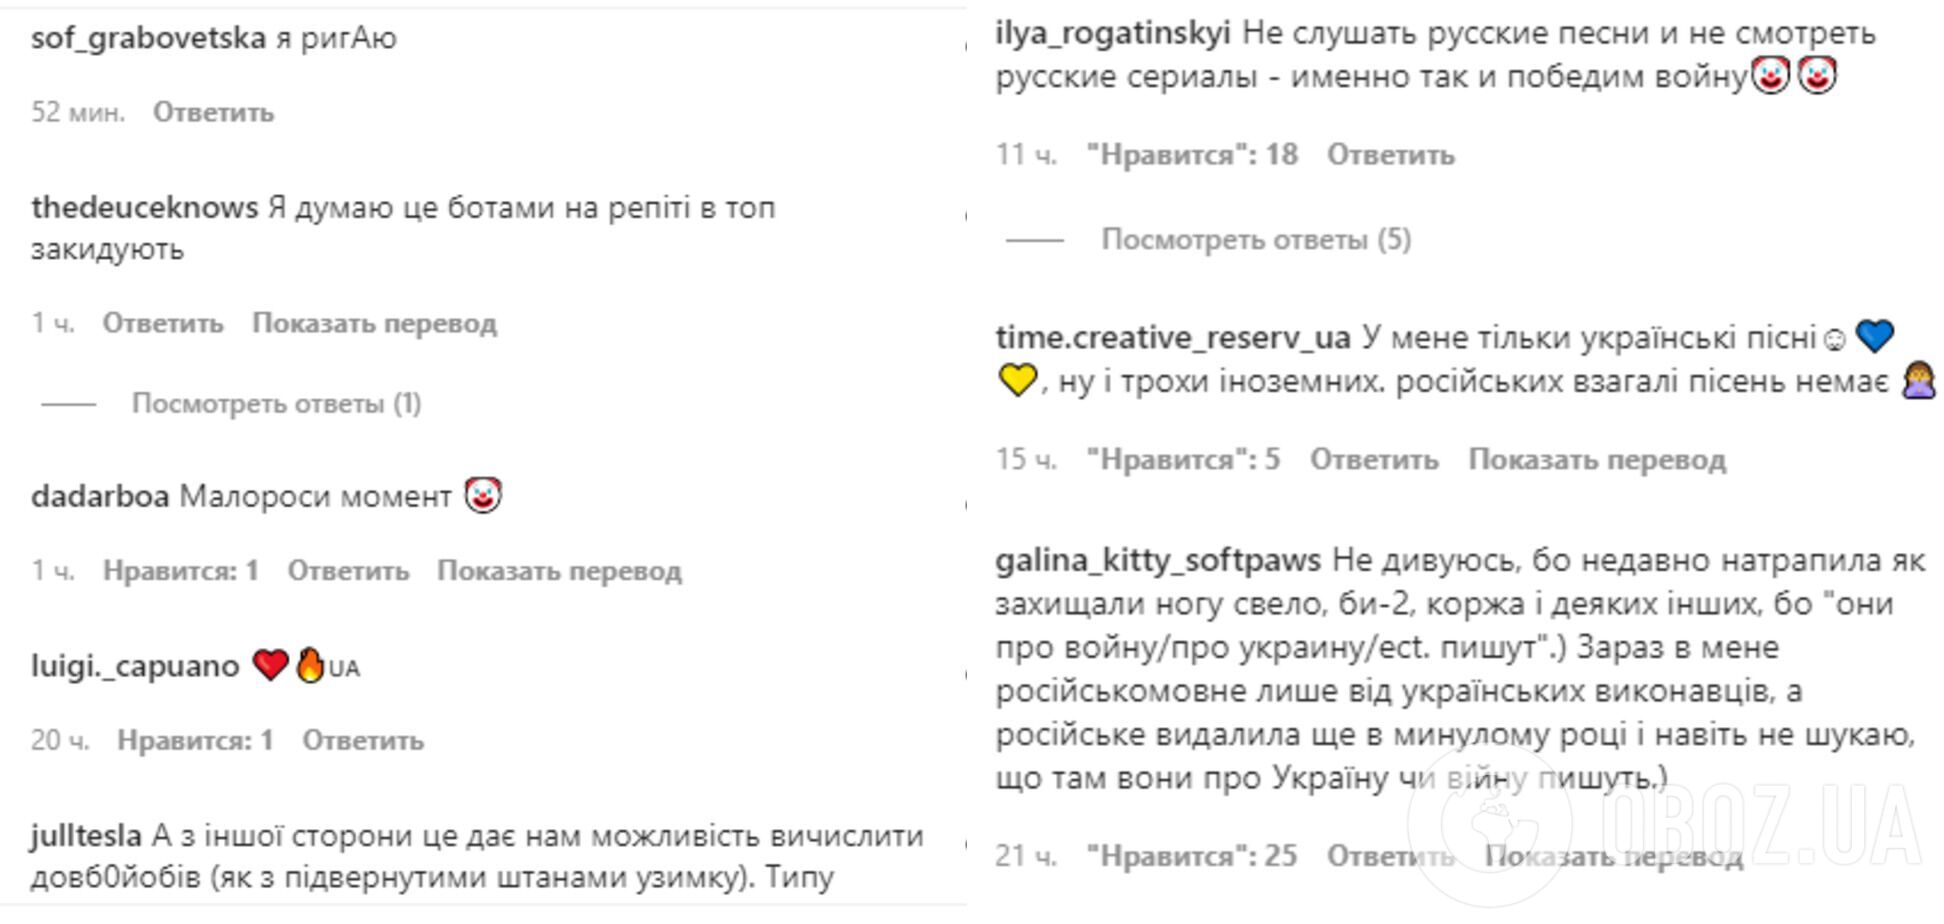The image size is (1944, 924).
Task: Open sof_grabovetska's profile
Action: point(148,38)
